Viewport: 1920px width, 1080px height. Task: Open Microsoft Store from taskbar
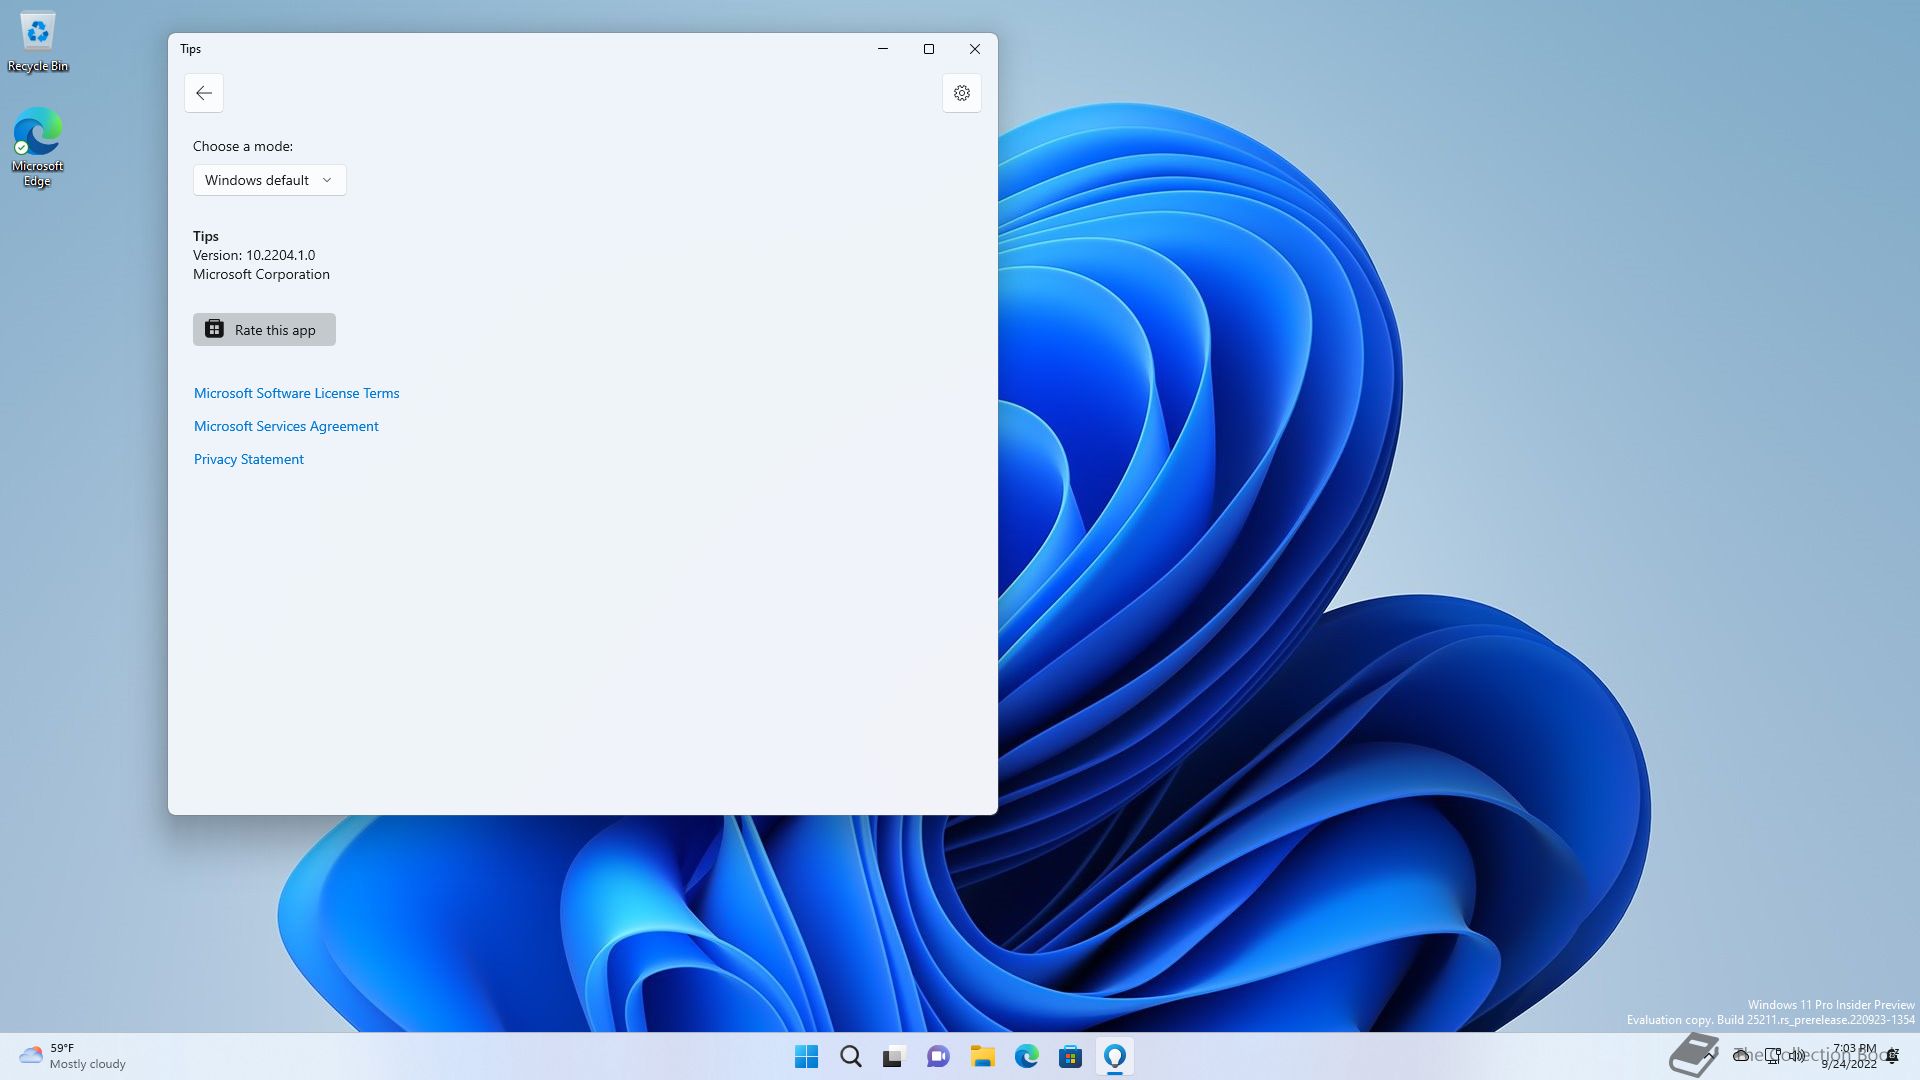(x=1070, y=1056)
